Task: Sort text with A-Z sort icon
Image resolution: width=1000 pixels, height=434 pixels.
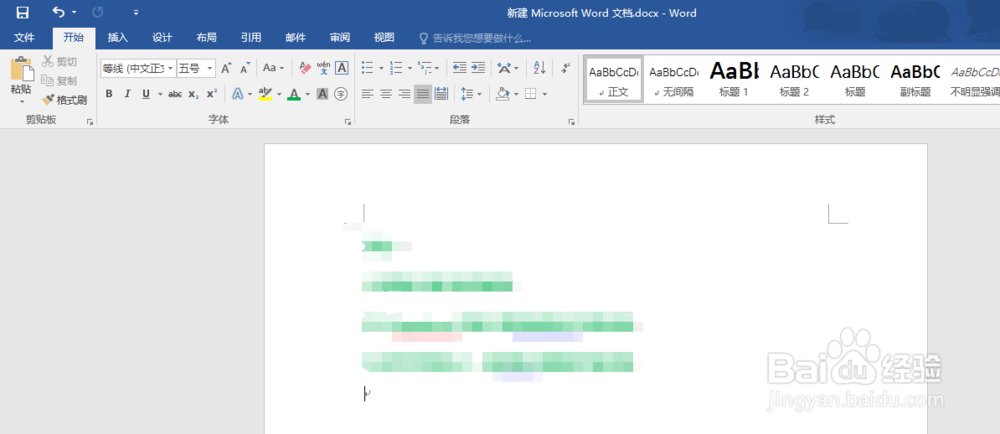Action: tap(540, 68)
